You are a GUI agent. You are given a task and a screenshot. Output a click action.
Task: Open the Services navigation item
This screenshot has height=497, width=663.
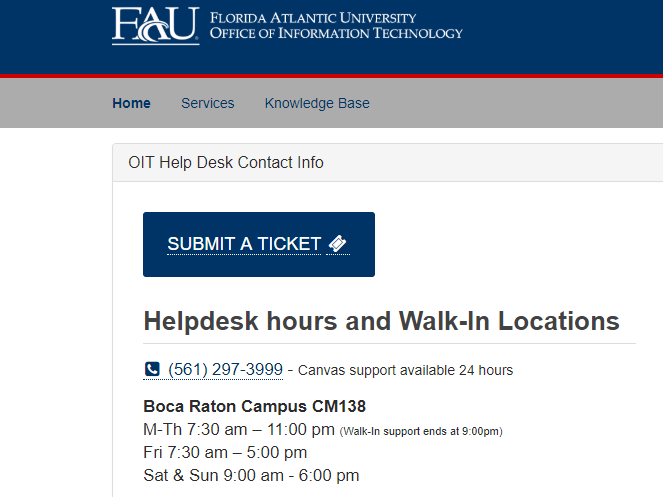207,103
